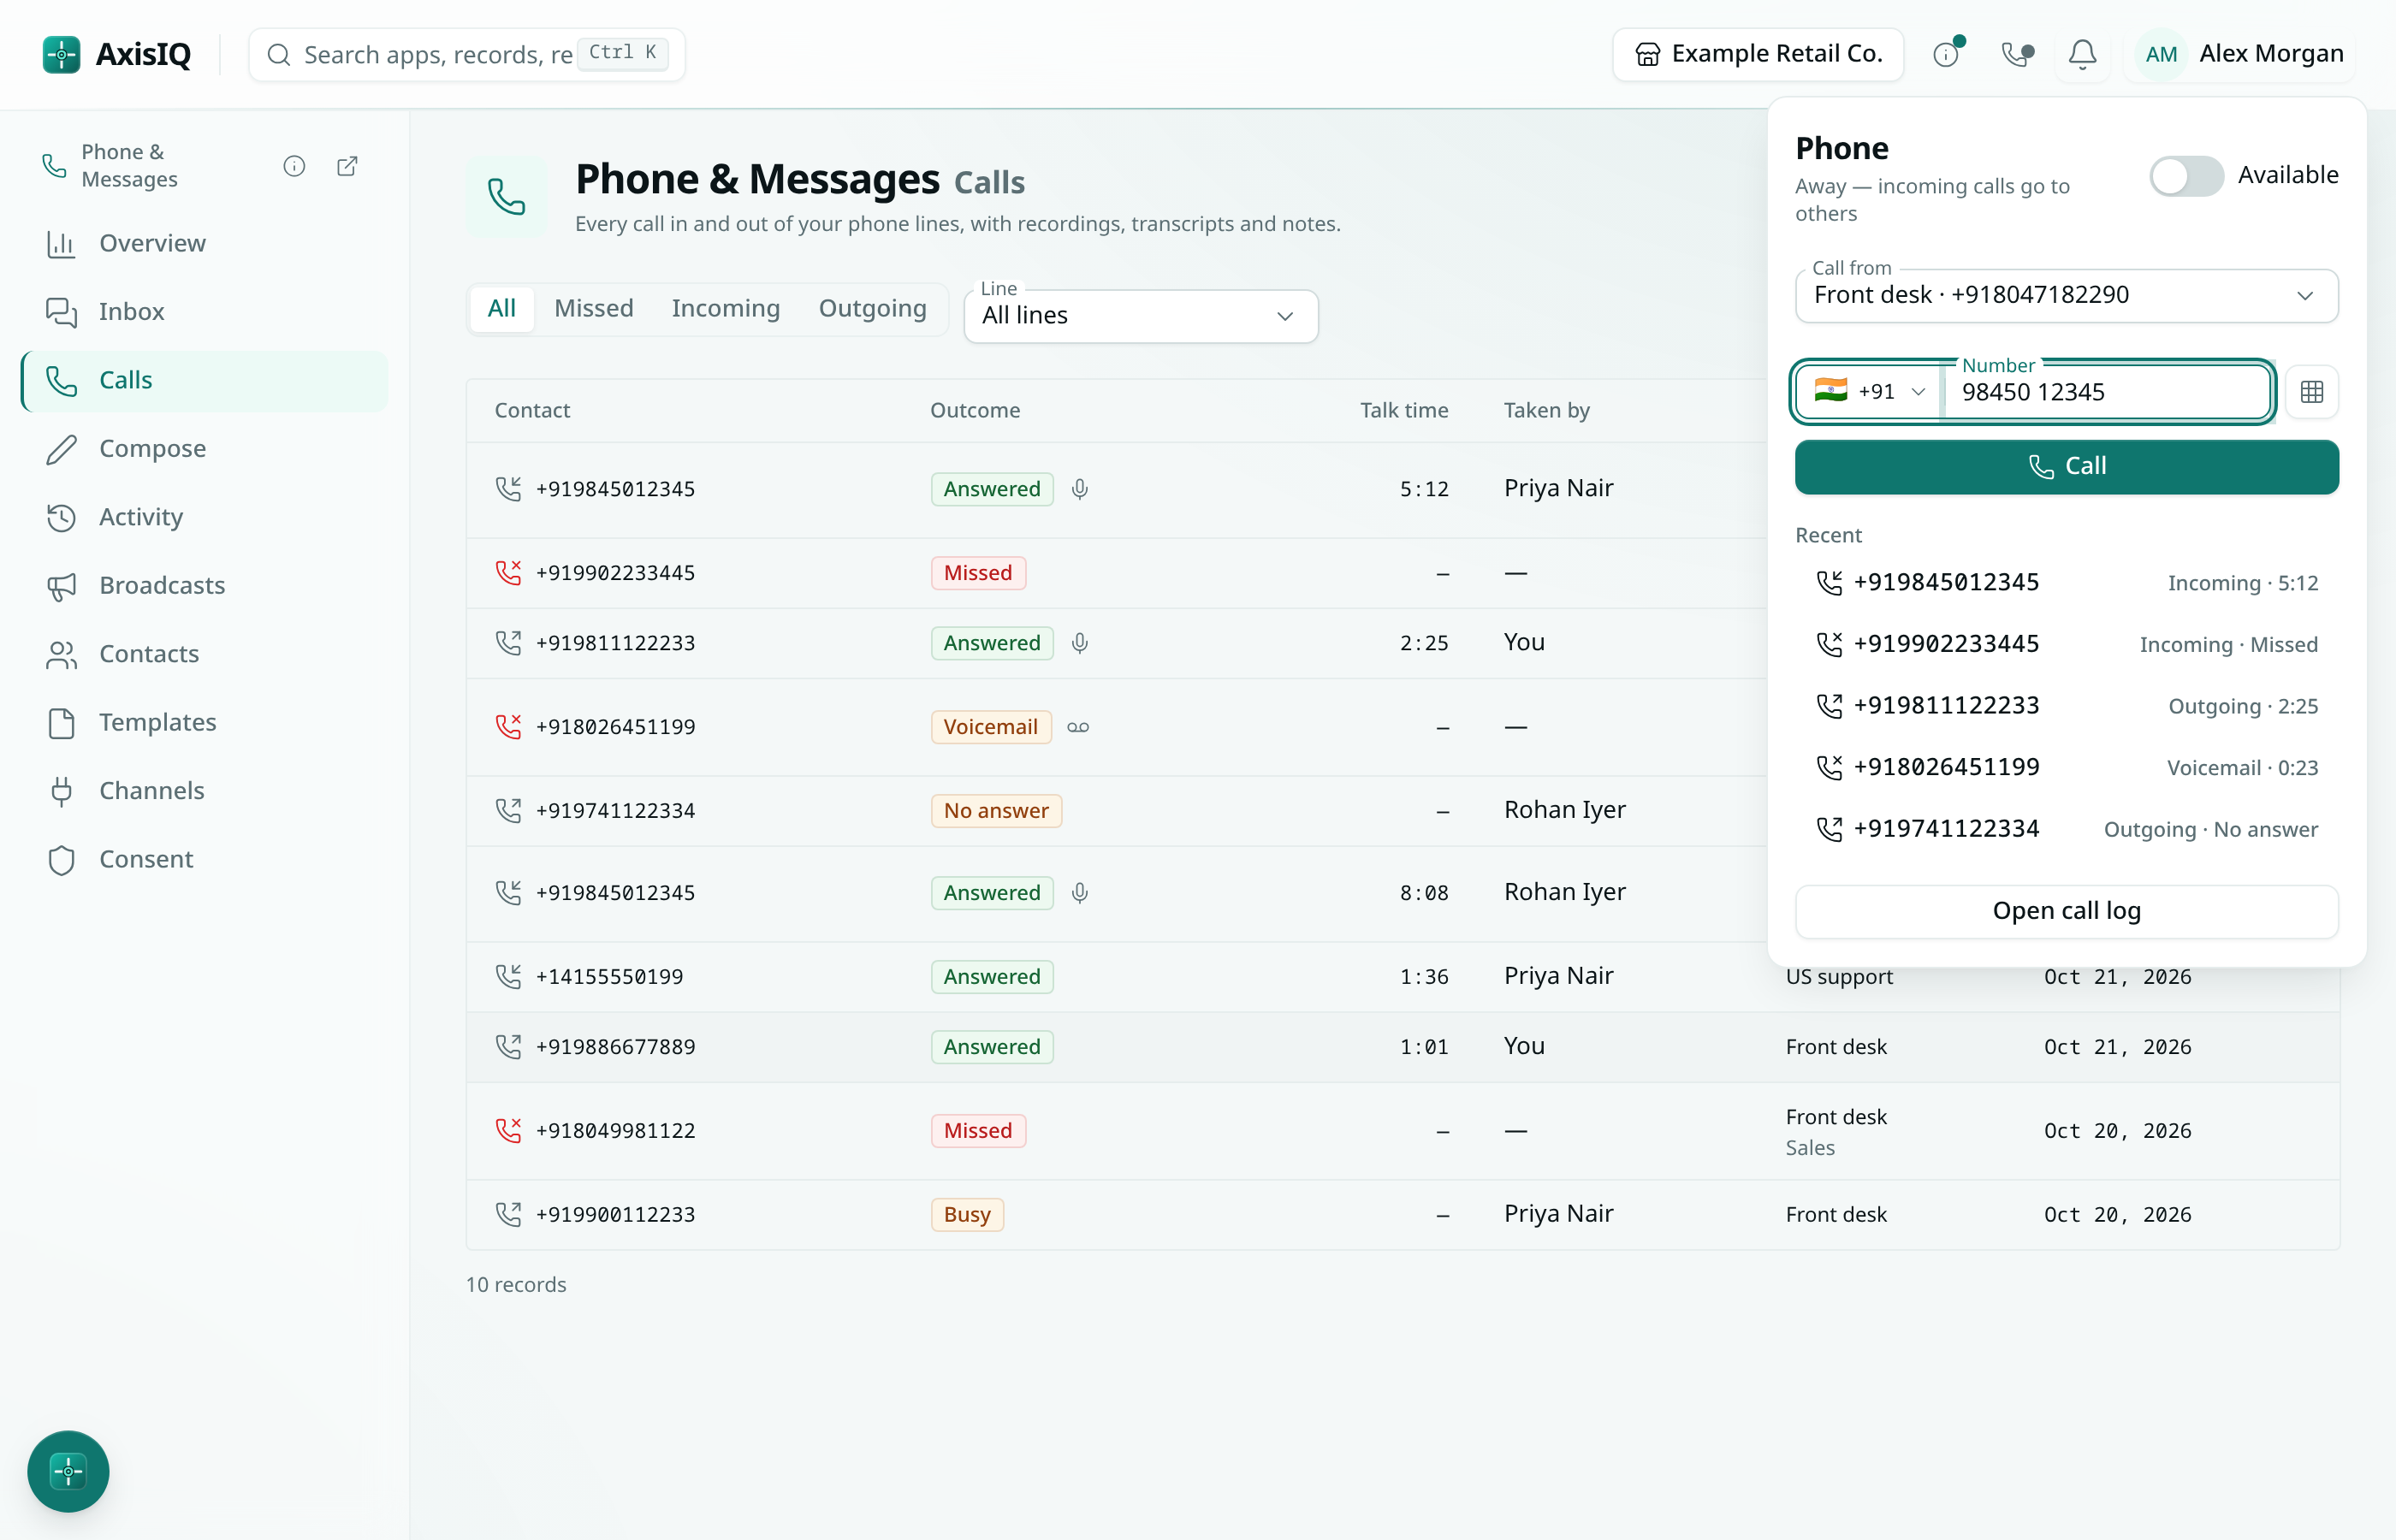Open Channels in sidebar

pos(204,791)
